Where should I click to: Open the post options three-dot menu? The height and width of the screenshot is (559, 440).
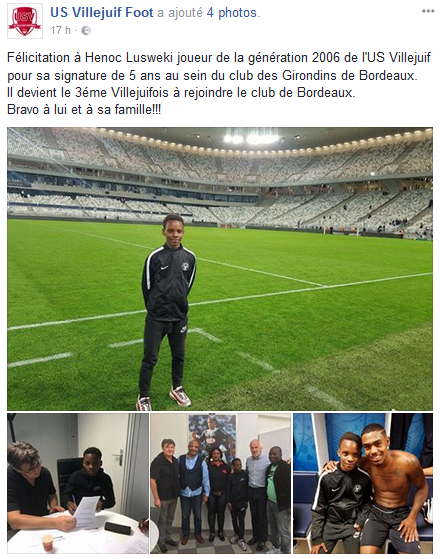(428, 11)
